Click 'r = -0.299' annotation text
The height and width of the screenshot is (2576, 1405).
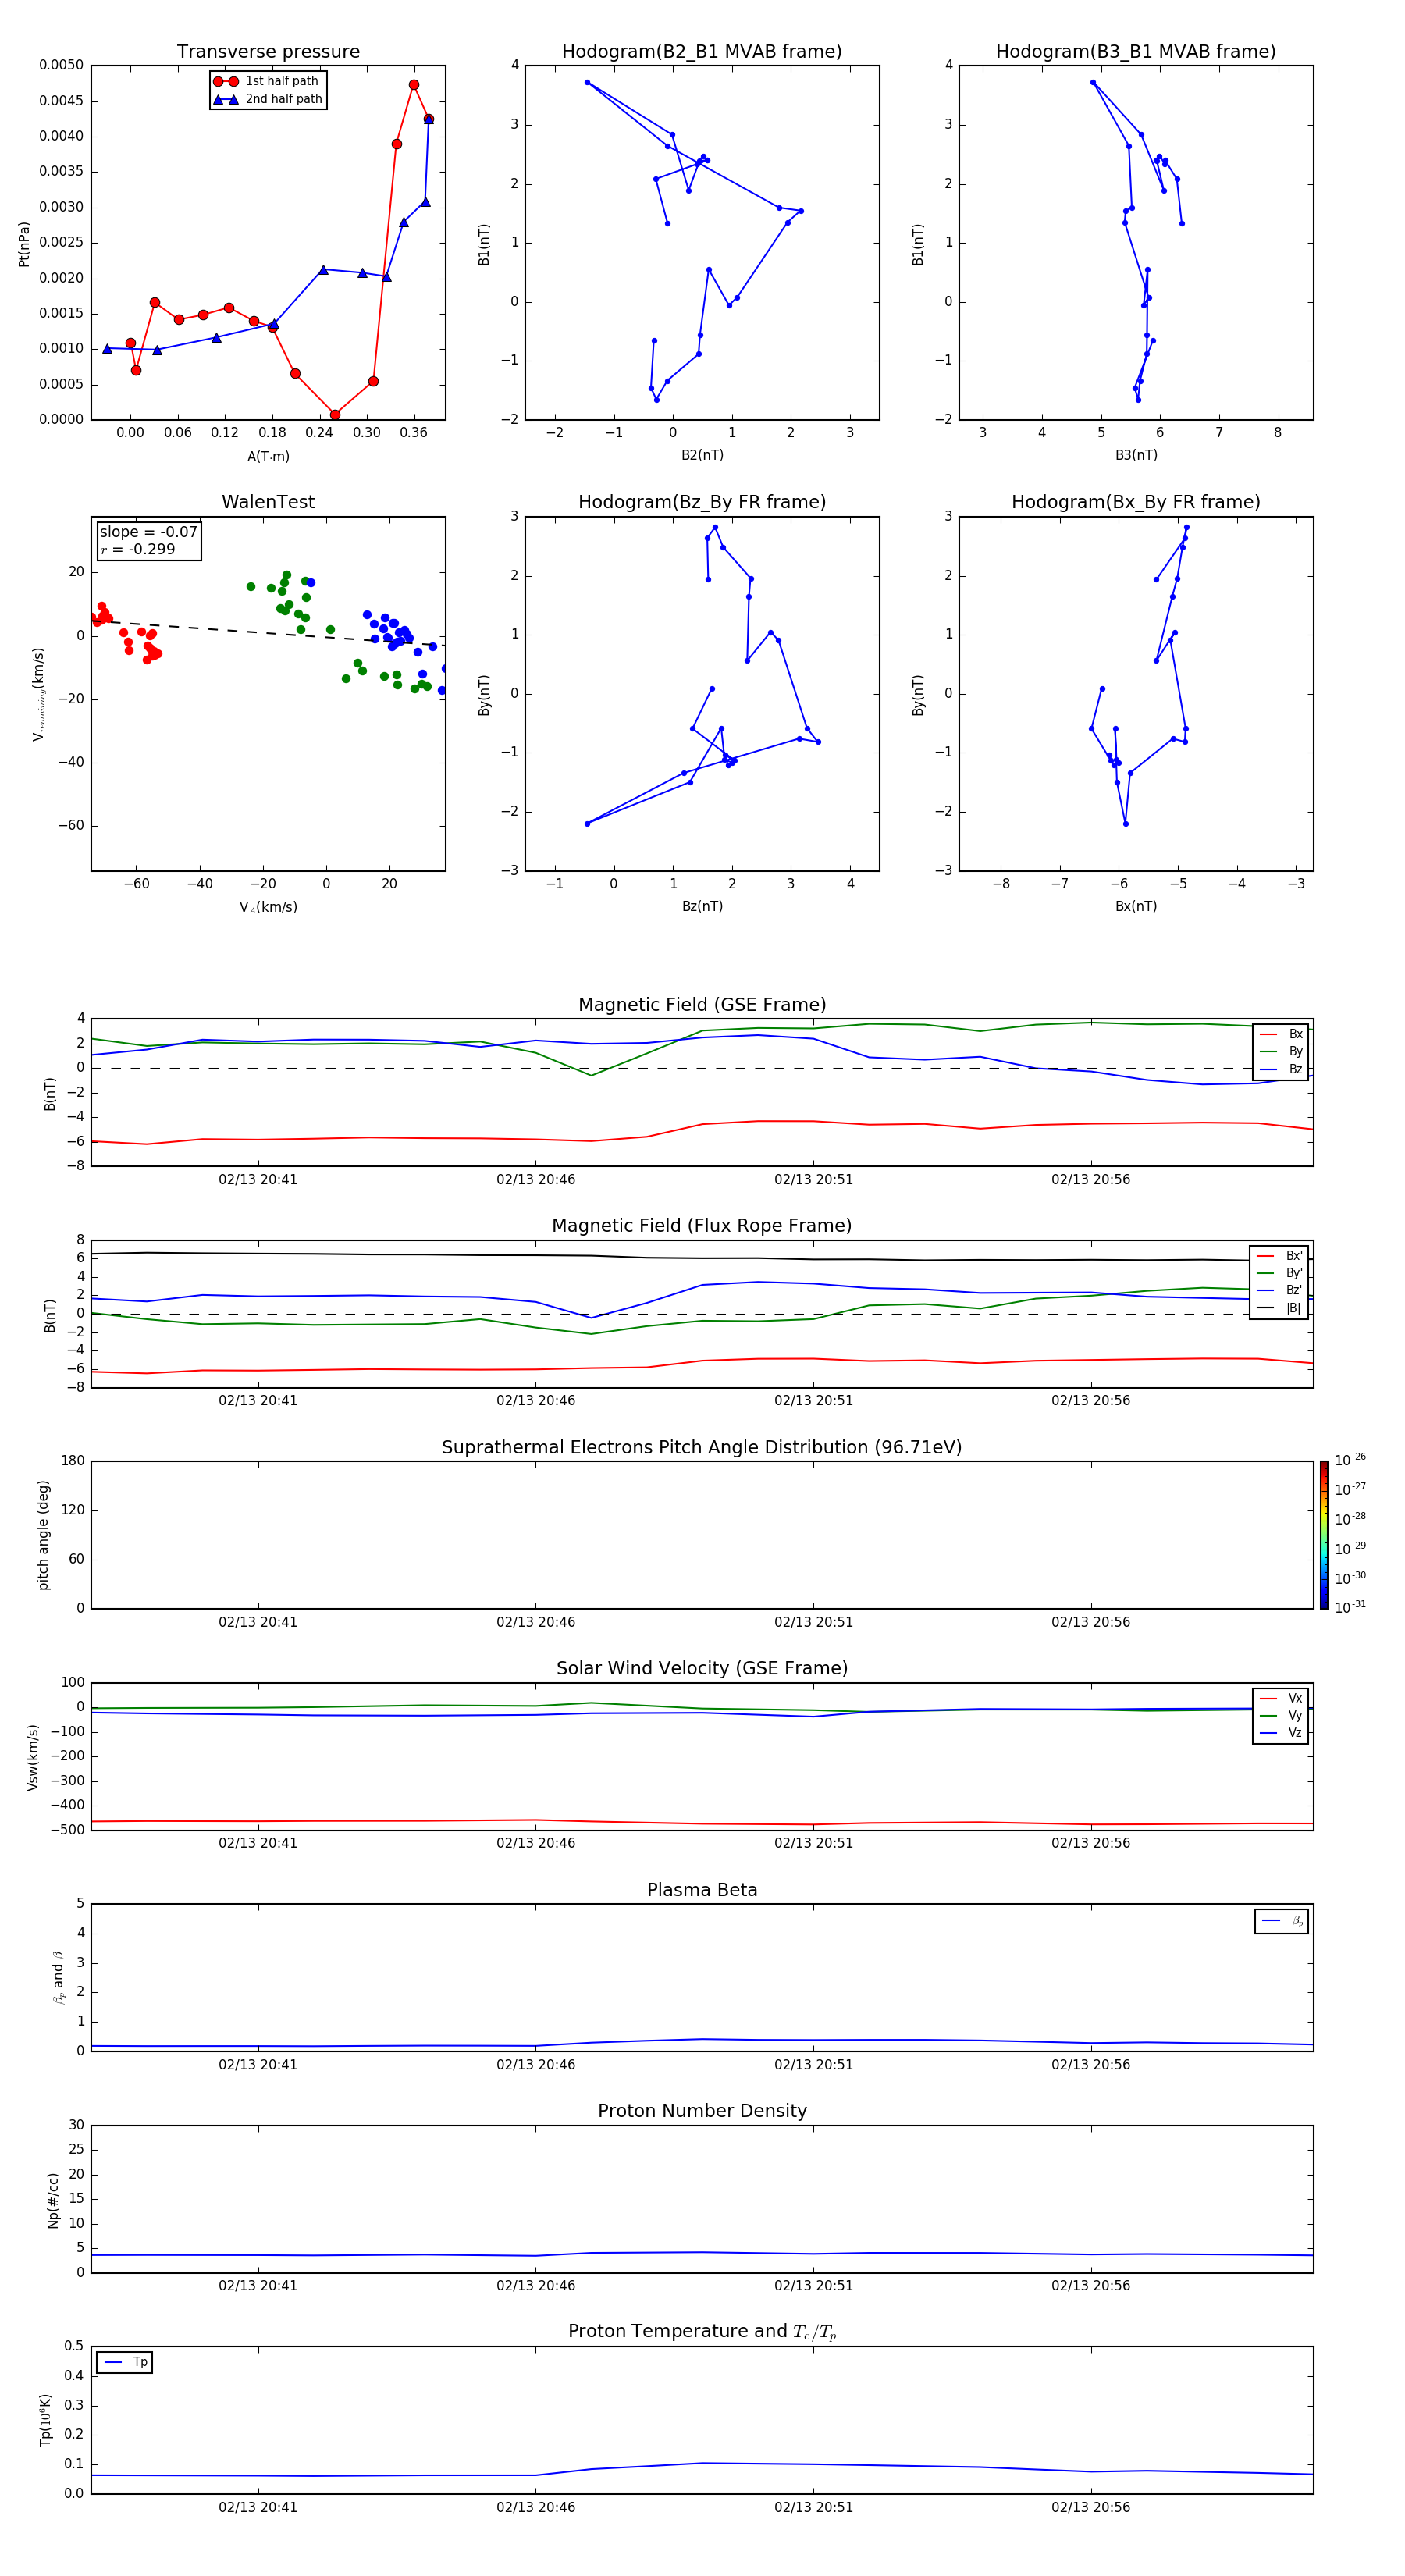pyautogui.click(x=138, y=549)
